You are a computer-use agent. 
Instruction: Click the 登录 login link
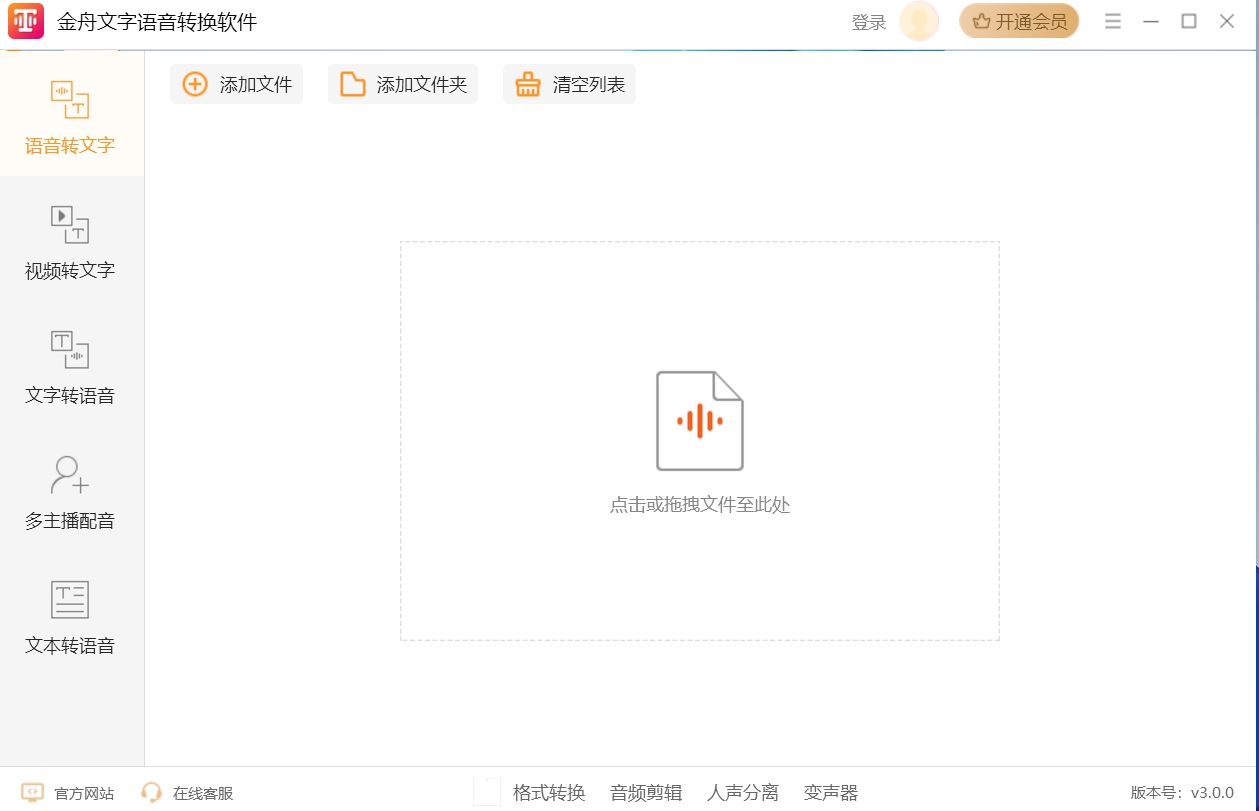pos(868,23)
